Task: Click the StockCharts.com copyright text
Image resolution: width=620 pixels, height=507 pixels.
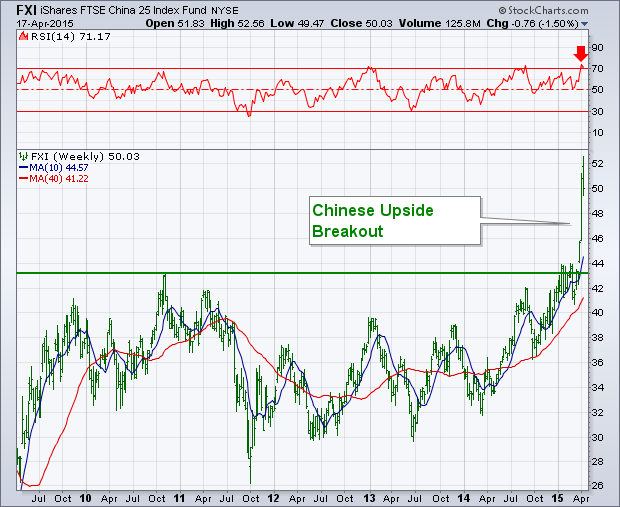Action: click(543, 10)
